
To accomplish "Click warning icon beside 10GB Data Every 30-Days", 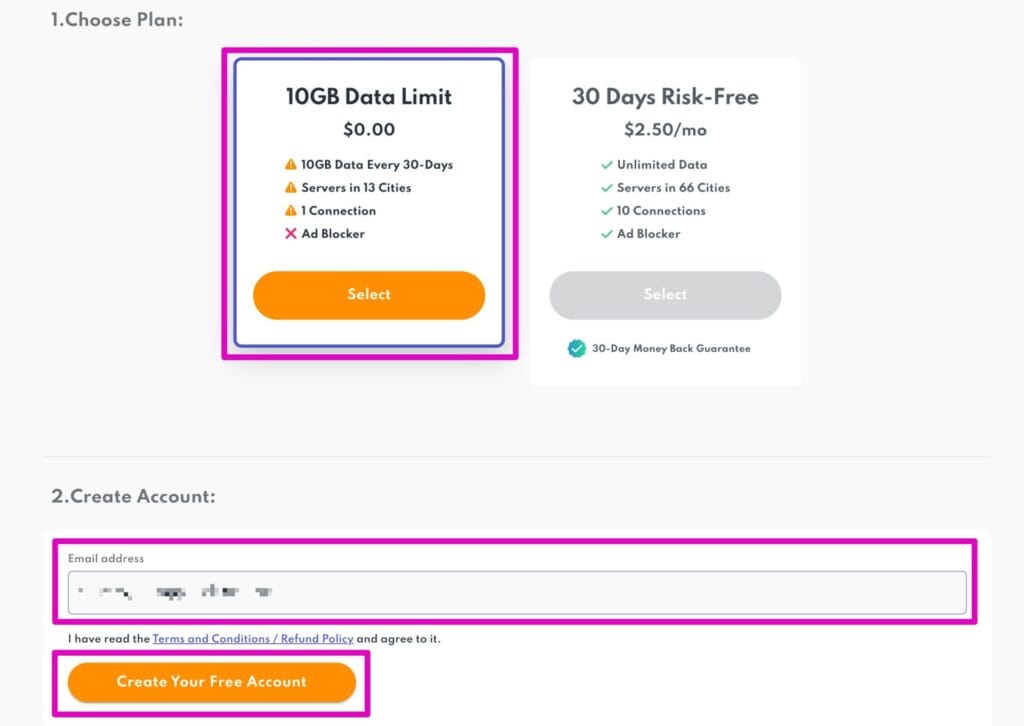I will point(290,165).
